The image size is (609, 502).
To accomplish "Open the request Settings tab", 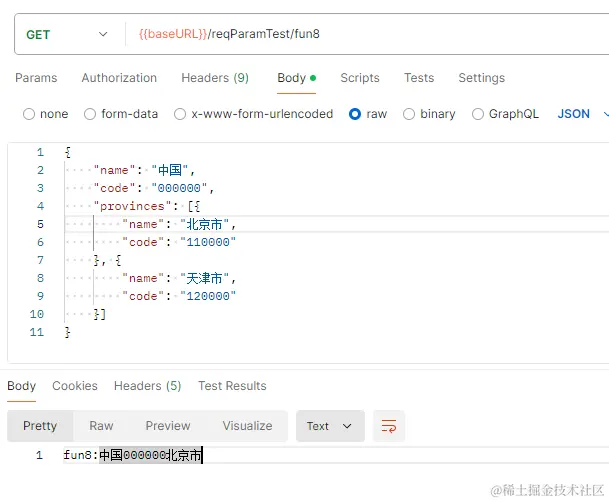I will click(482, 78).
